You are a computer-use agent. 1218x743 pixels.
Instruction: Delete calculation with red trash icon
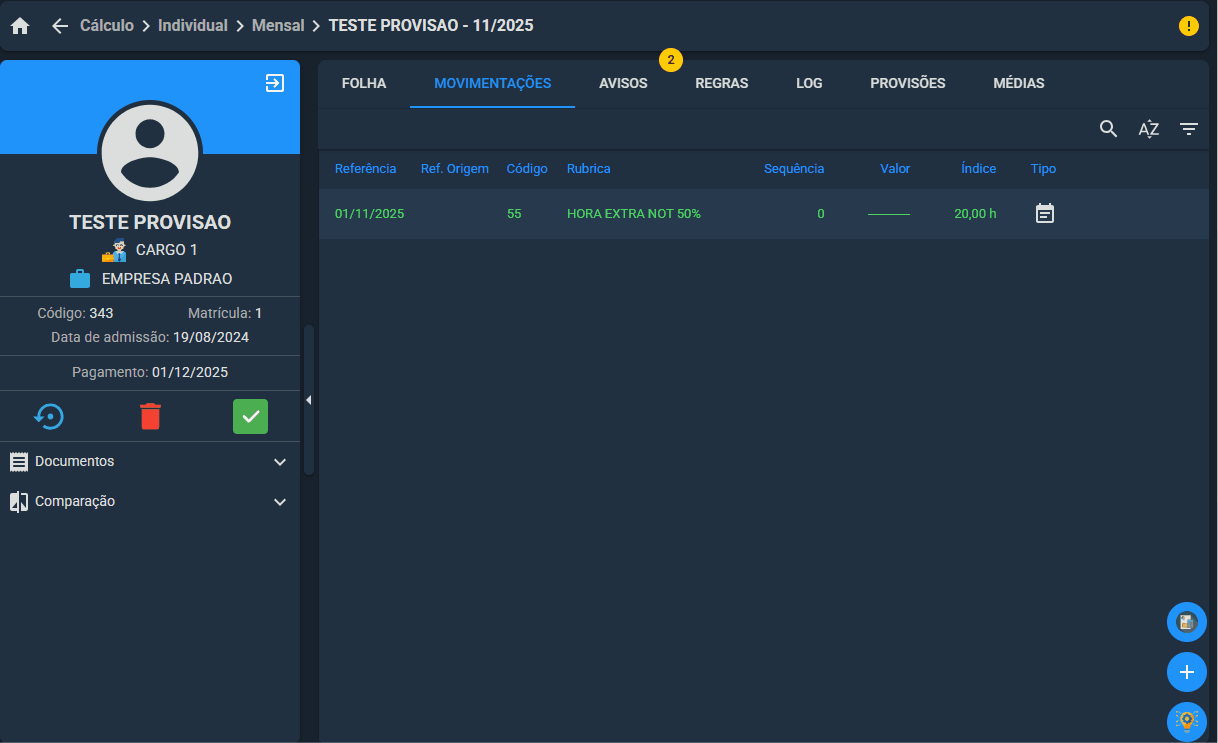150,416
